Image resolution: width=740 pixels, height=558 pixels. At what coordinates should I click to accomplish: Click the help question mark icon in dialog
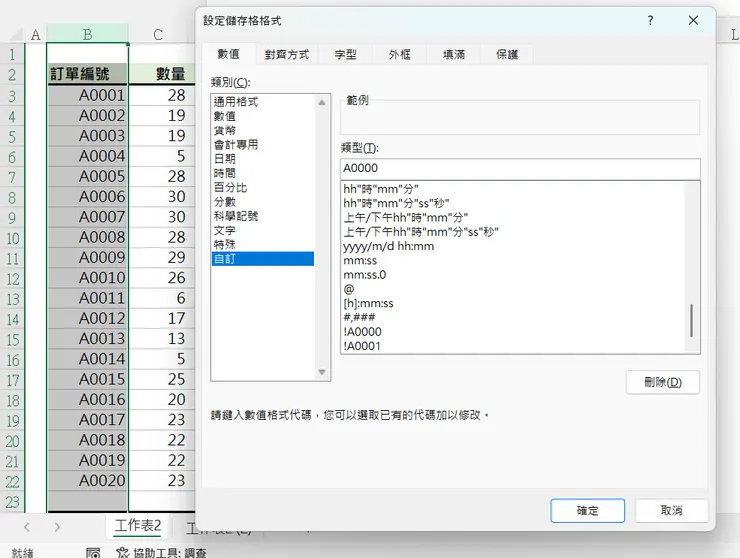tap(650, 20)
